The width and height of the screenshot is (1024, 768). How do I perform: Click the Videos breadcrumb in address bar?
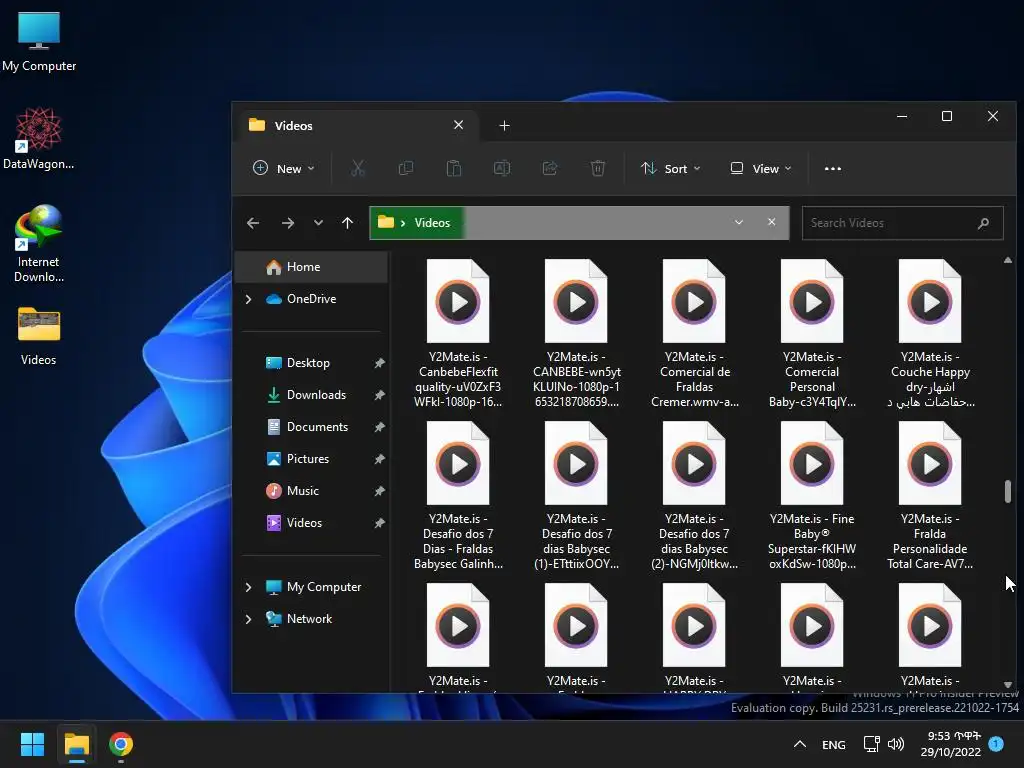[432, 223]
